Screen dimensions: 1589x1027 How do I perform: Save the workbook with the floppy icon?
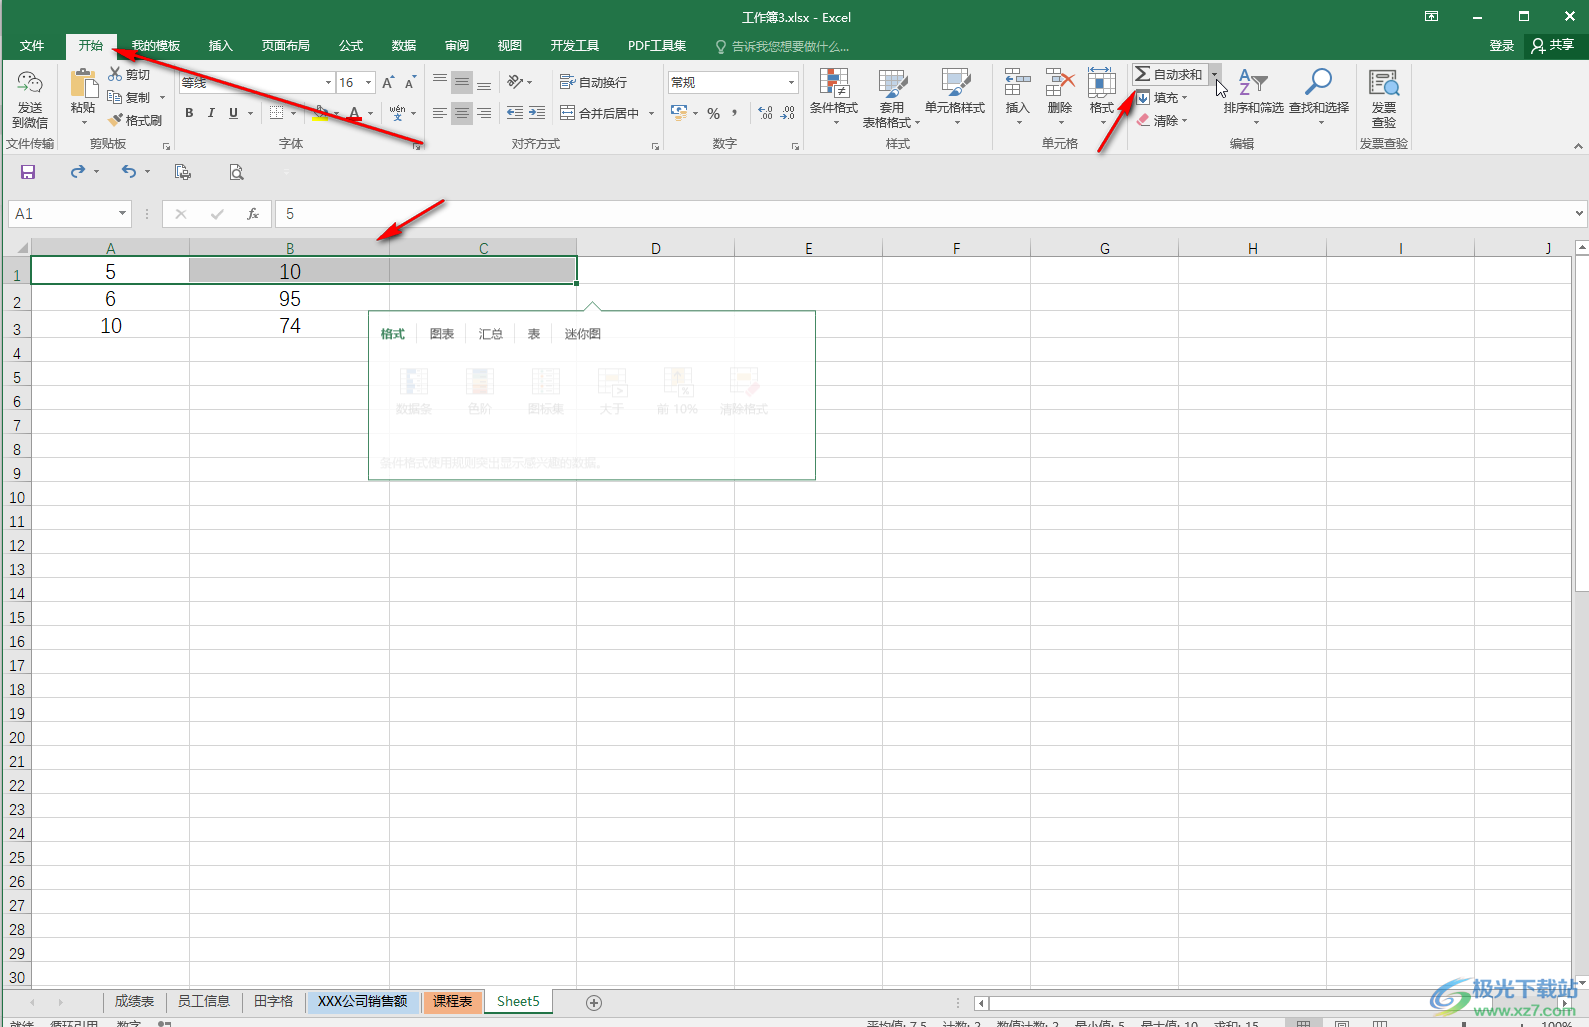(x=28, y=172)
